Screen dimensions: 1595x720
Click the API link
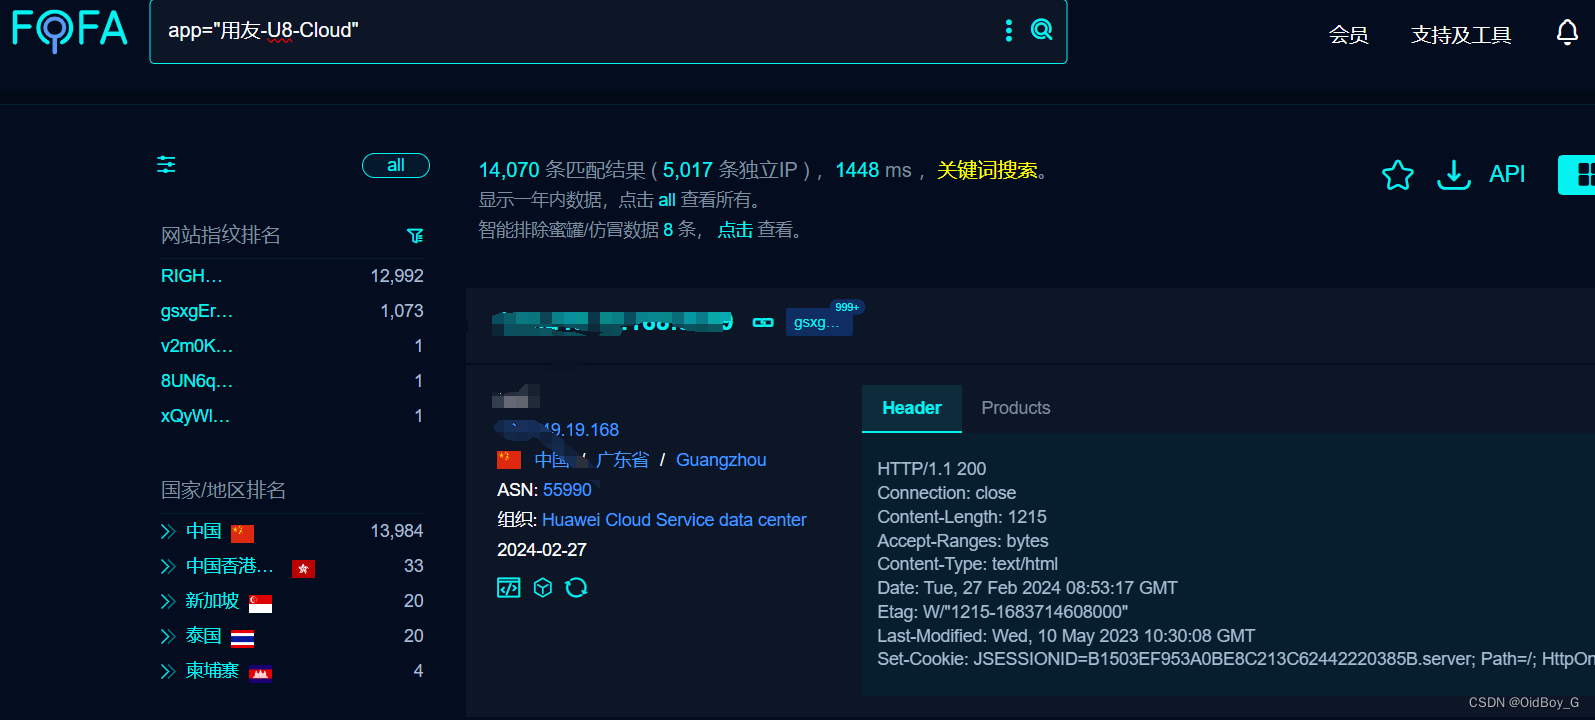[x=1507, y=174]
